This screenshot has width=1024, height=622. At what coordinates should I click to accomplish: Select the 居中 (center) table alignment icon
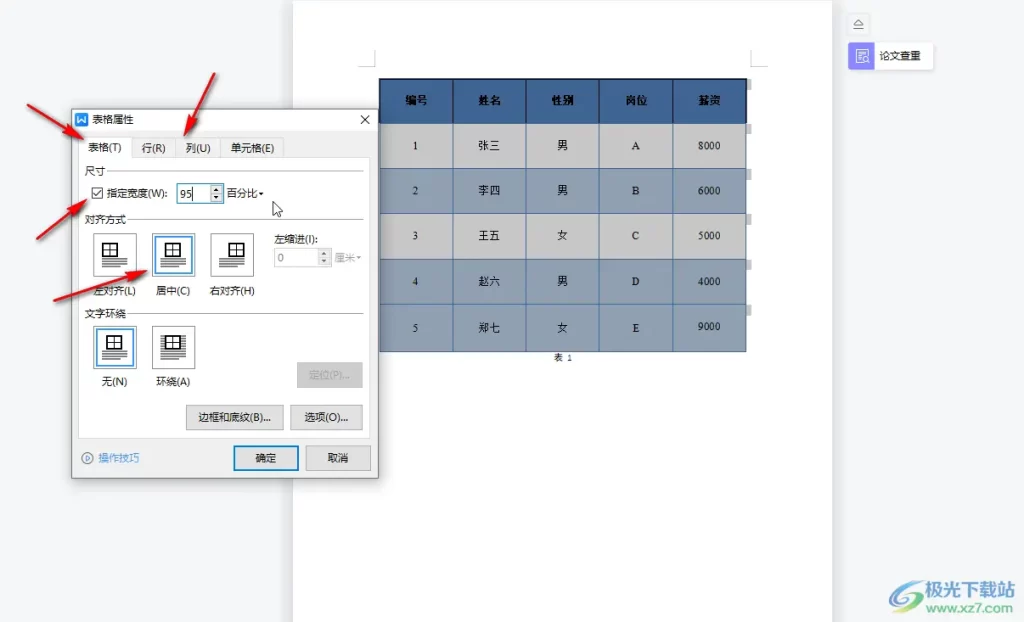[172, 255]
